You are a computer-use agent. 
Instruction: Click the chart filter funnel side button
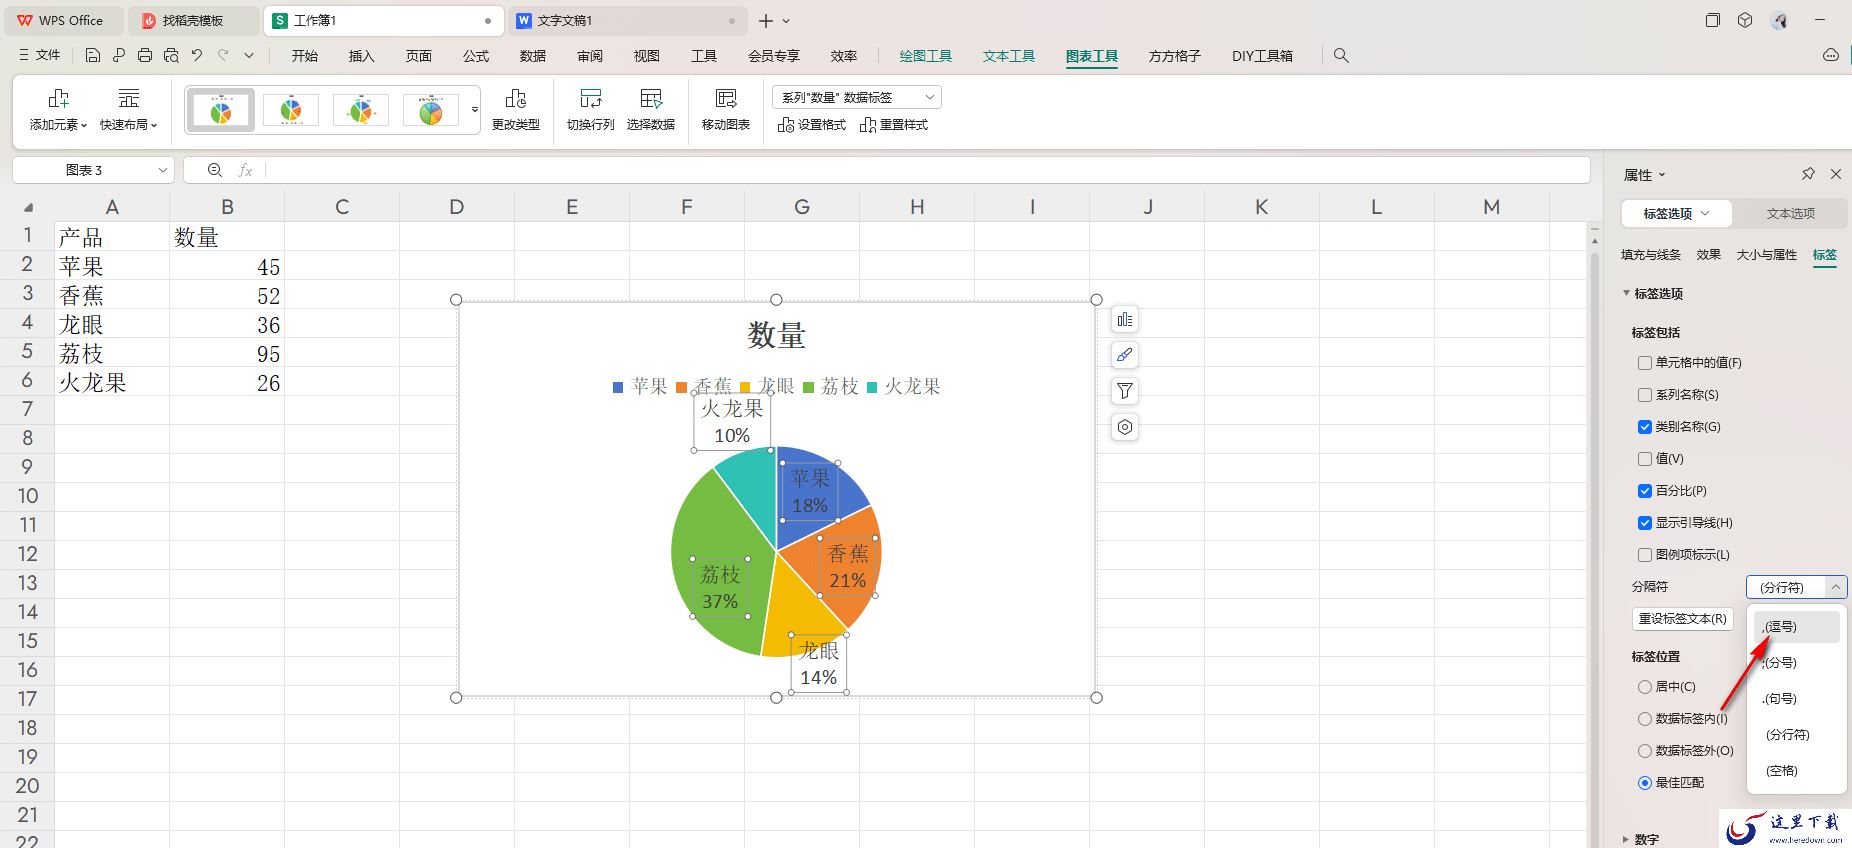1125,391
